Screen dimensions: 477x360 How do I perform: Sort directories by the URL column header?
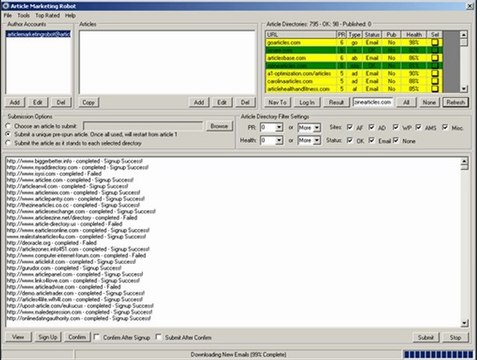pos(301,34)
